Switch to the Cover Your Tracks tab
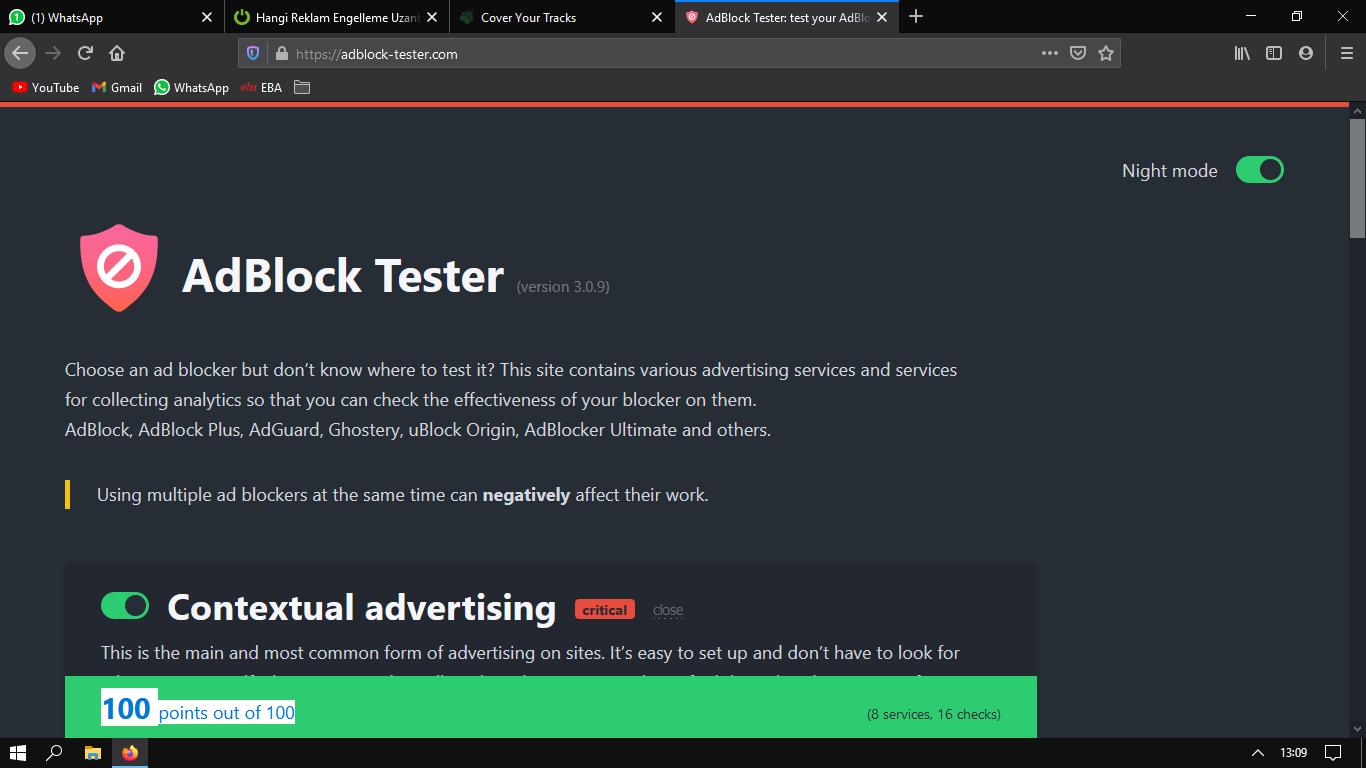Image resolution: width=1366 pixels, height=768 pixels. tap(562, 17)
